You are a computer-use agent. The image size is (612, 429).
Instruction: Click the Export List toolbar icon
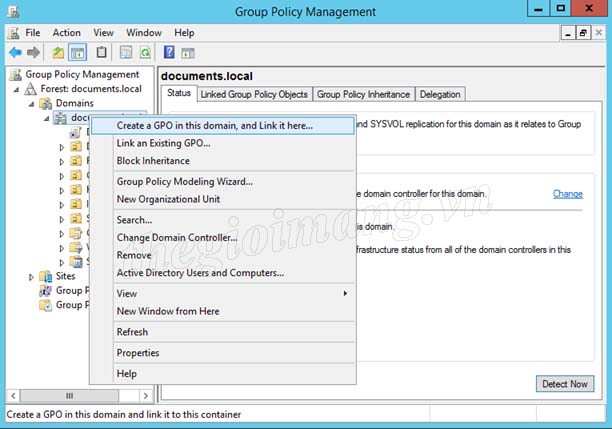coord(126,52)
